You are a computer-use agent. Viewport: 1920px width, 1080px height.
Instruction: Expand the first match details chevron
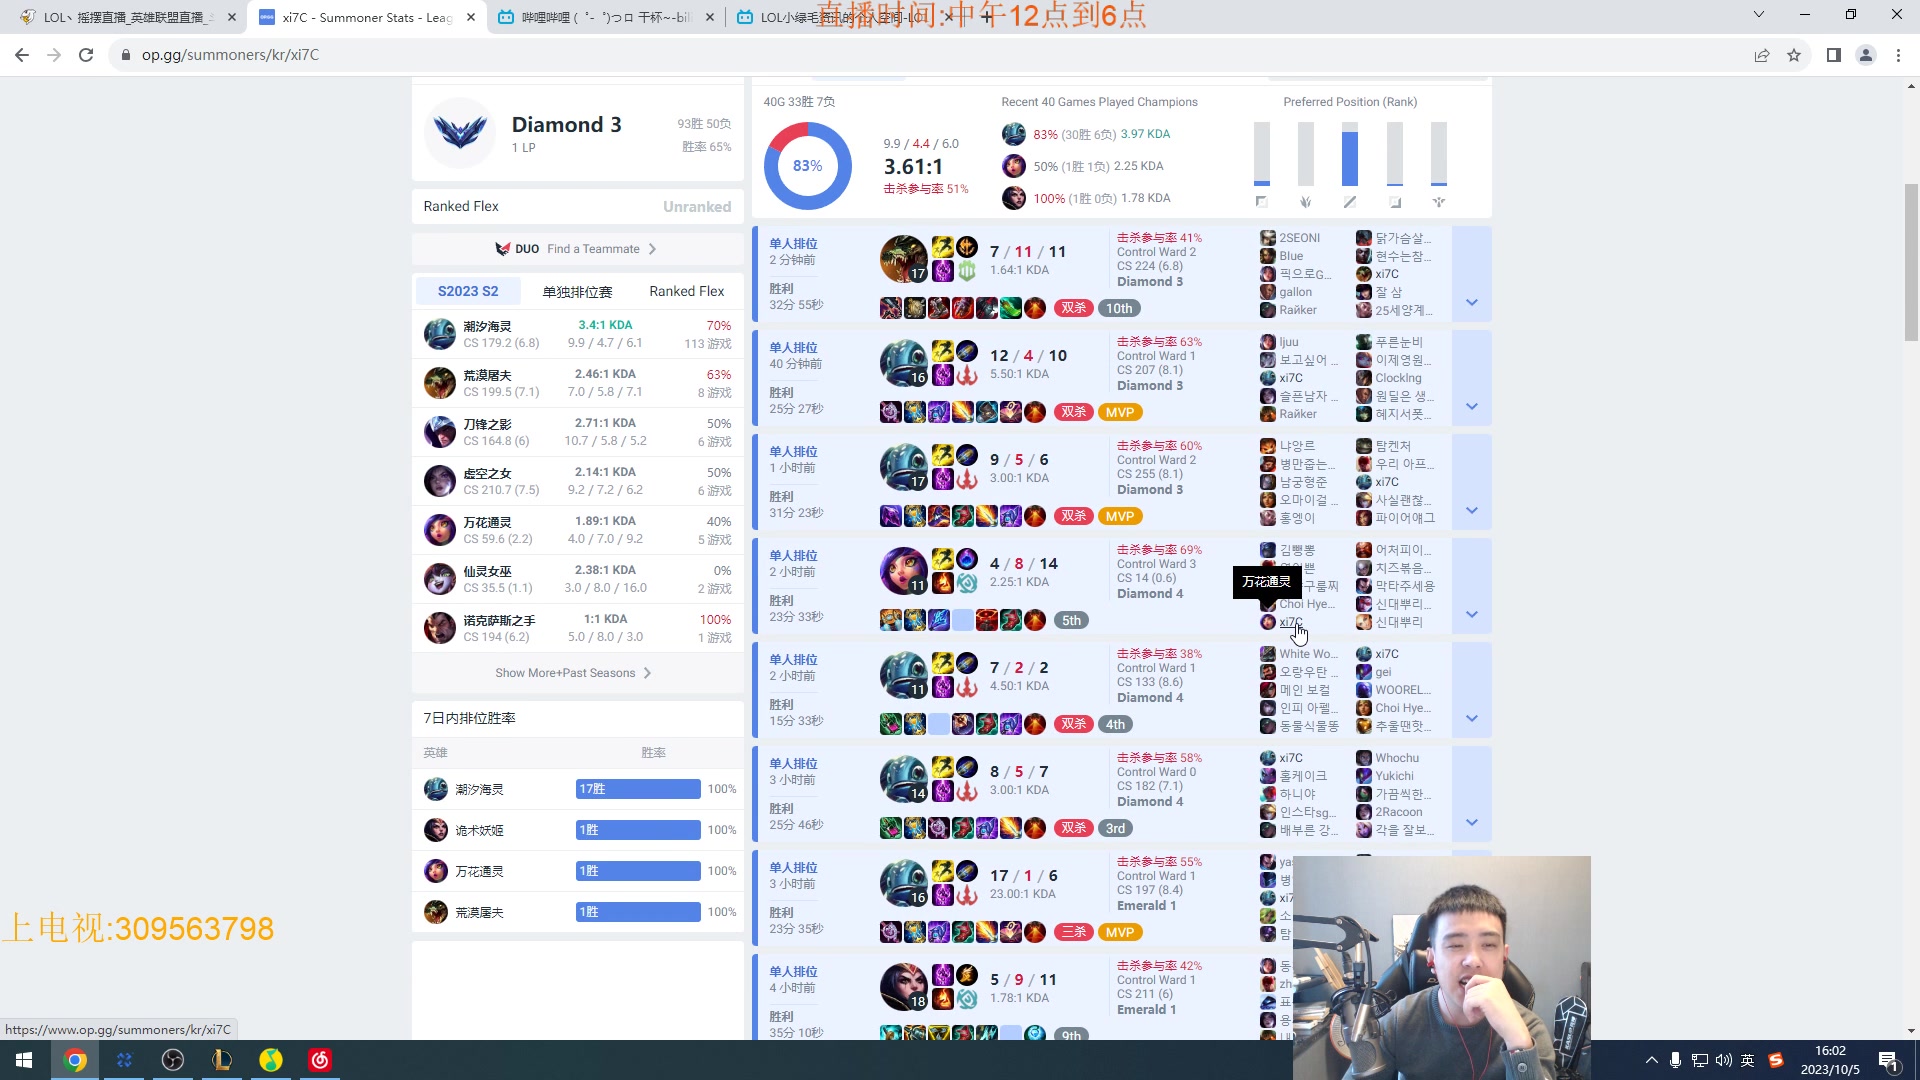coord(1471,302)
